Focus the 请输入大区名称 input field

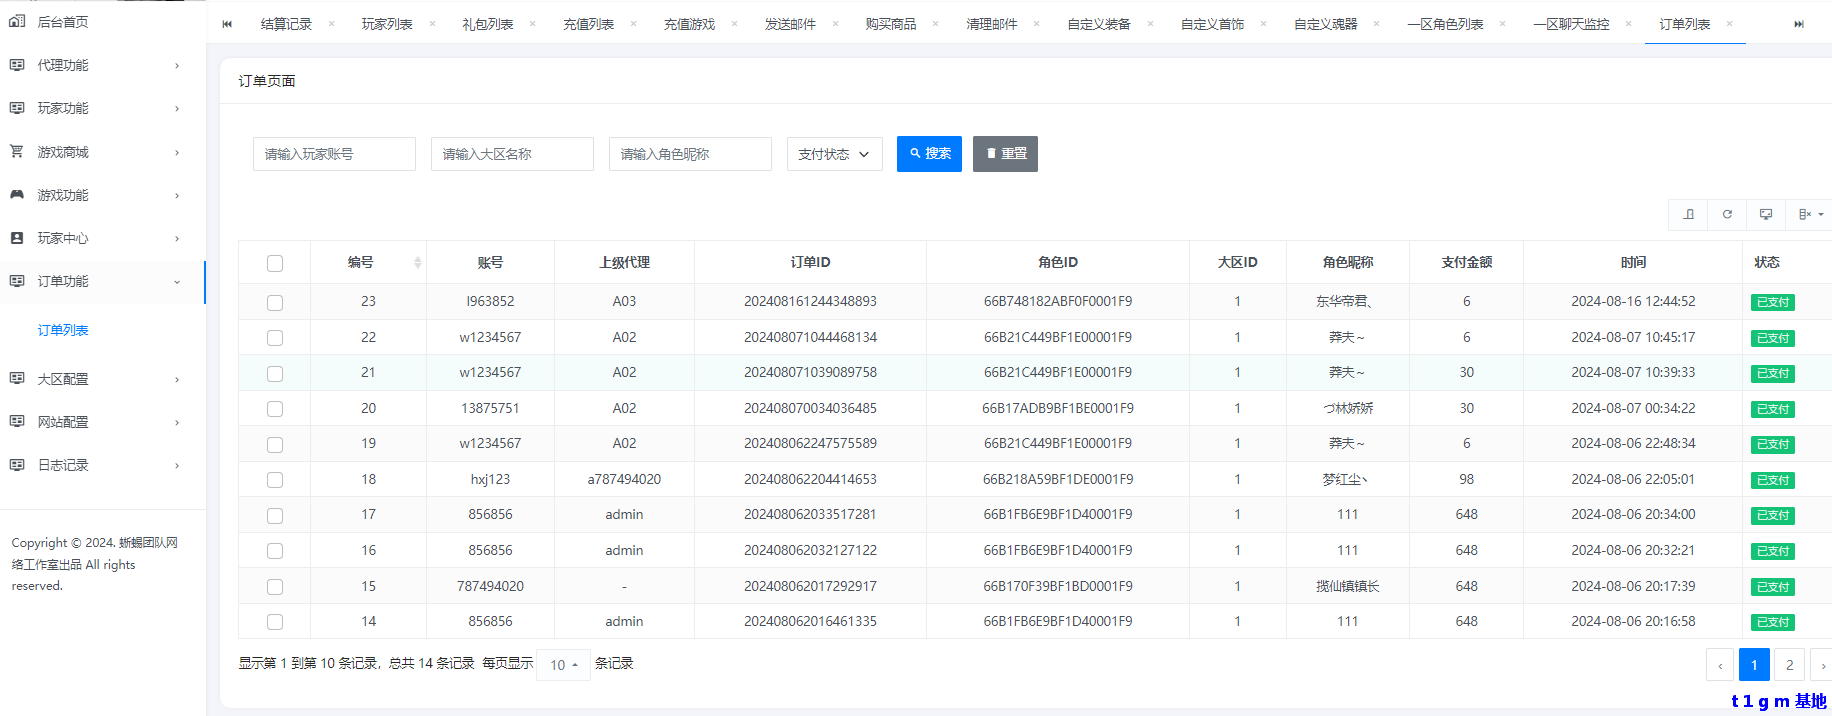[x=512, y=154]
